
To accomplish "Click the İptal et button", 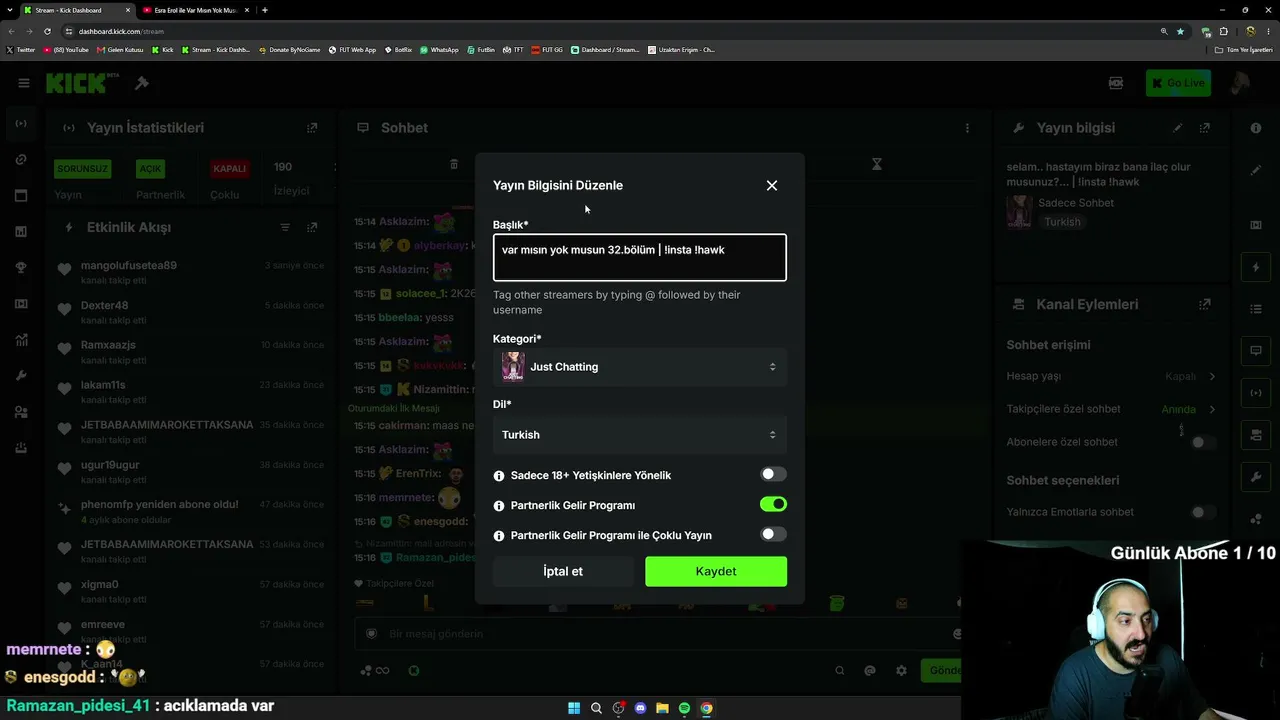I will (x=563, y=571).
